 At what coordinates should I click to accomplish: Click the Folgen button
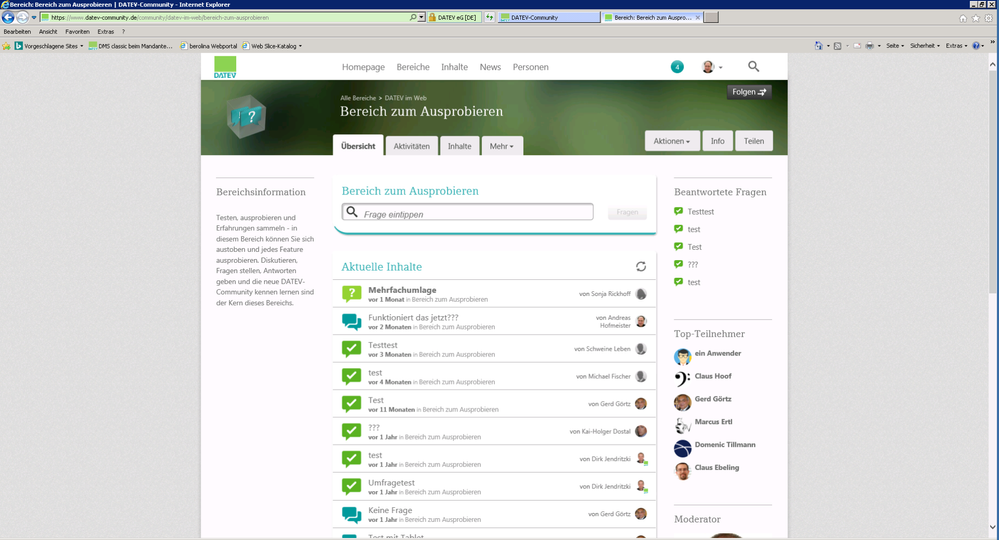tap(749, 92)
